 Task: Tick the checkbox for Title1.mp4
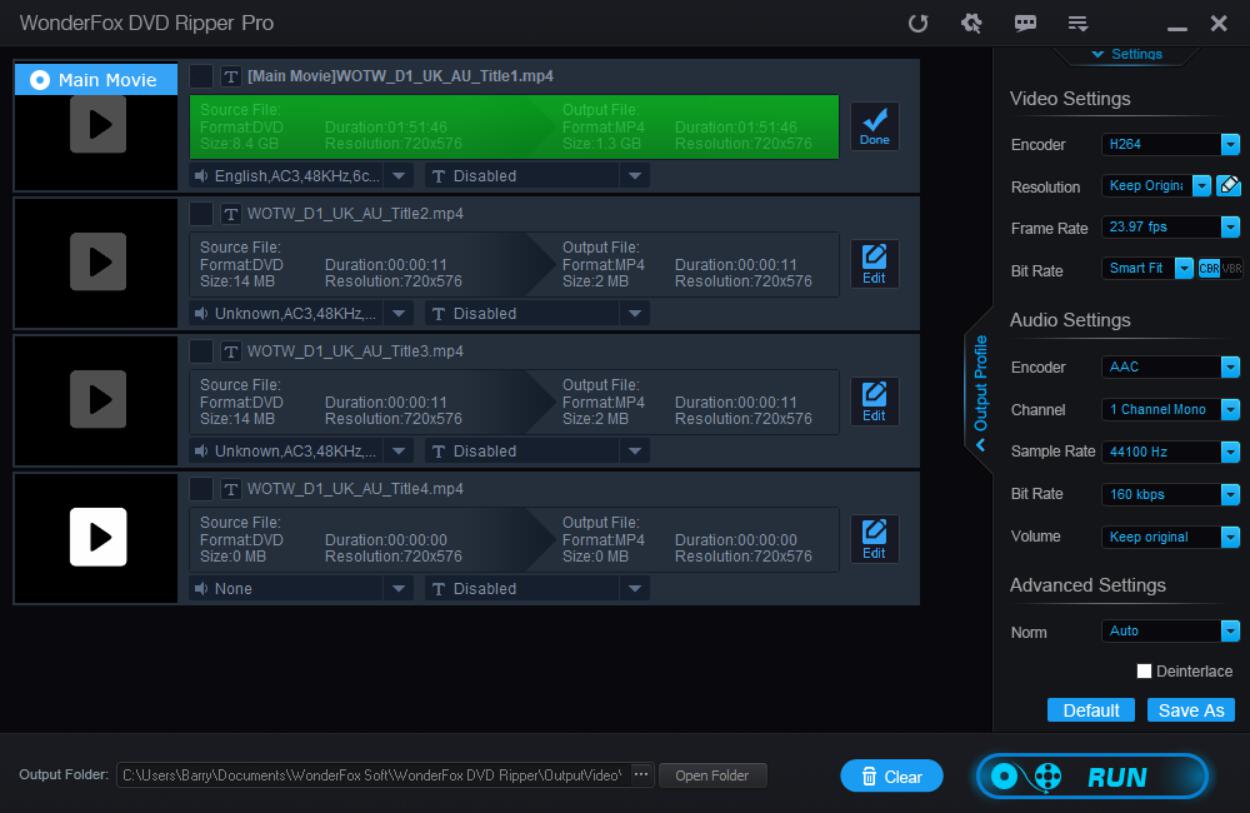point(201,76)
